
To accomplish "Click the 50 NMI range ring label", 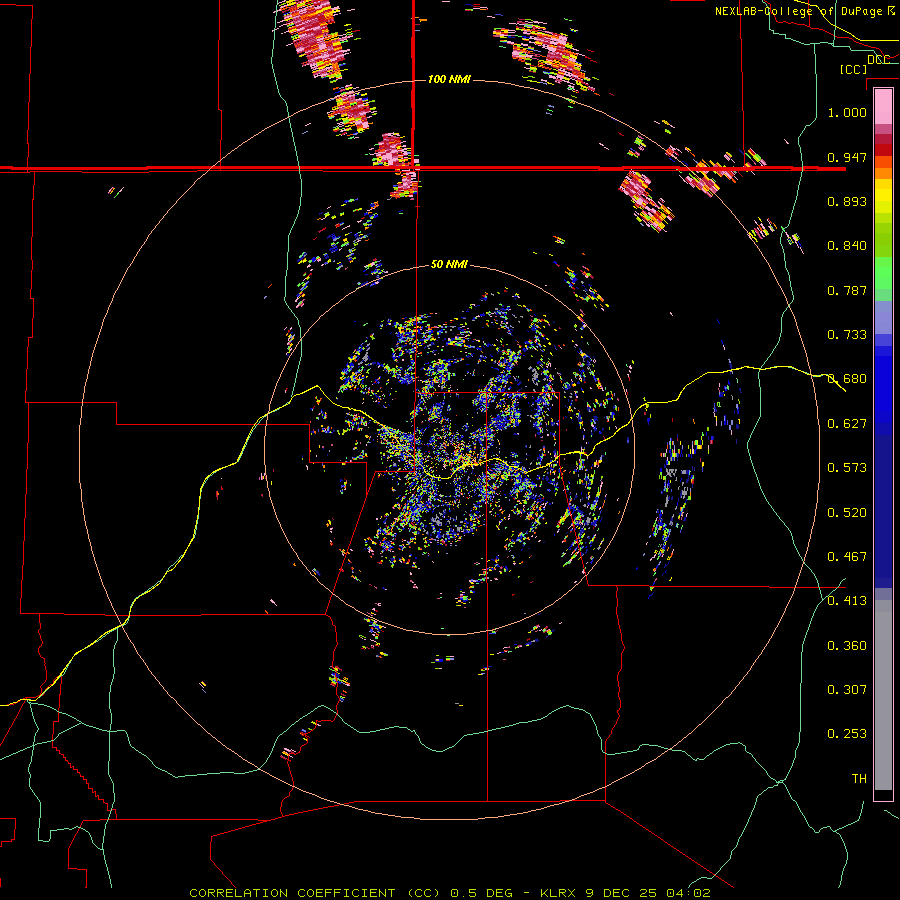I will coord(449,265).
